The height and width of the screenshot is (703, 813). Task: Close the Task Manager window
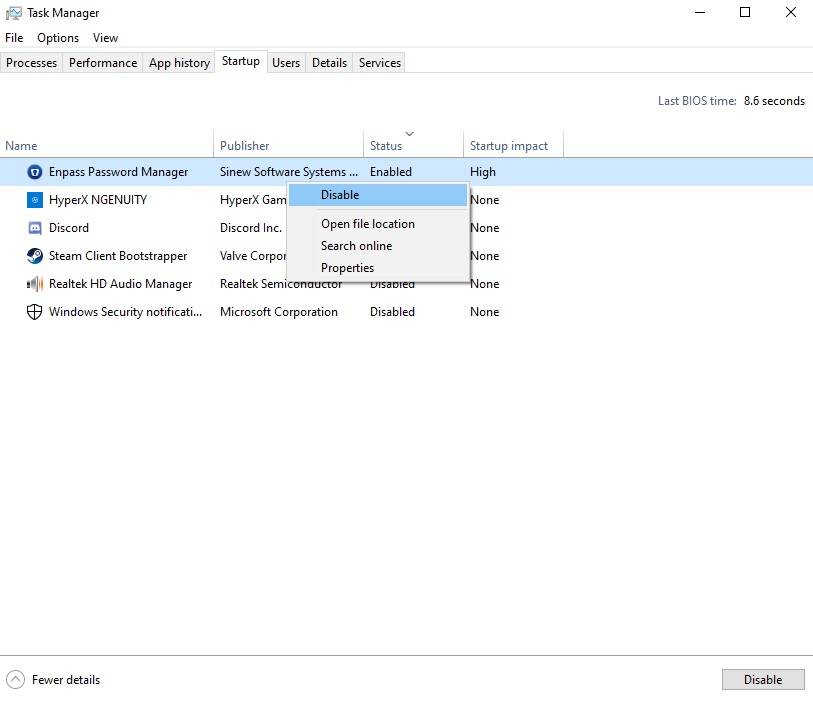click(791, 12)
